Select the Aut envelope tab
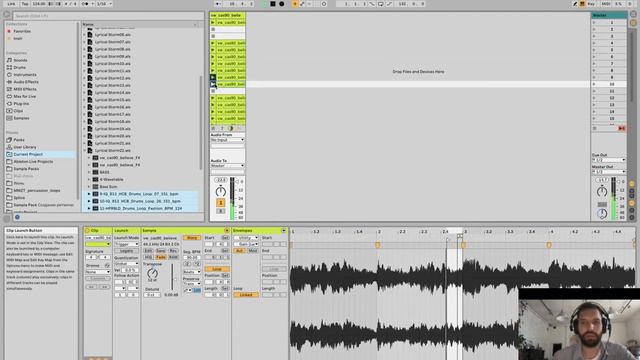 [x=239, y=251]
